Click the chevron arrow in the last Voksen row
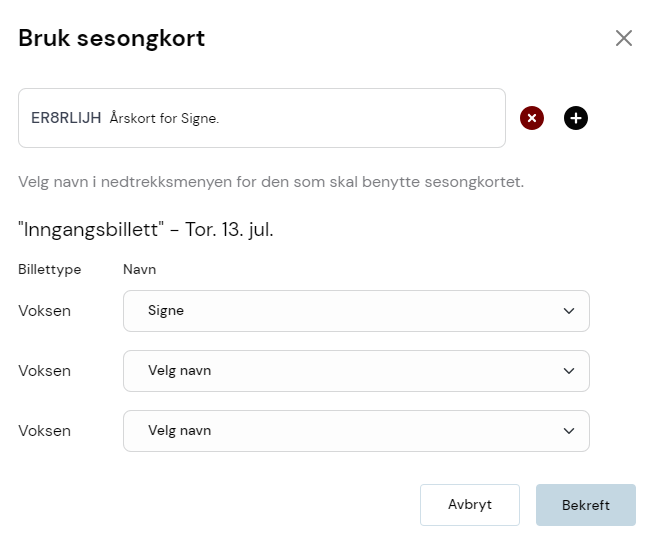656x547 pixels. [x=569, y=431]
